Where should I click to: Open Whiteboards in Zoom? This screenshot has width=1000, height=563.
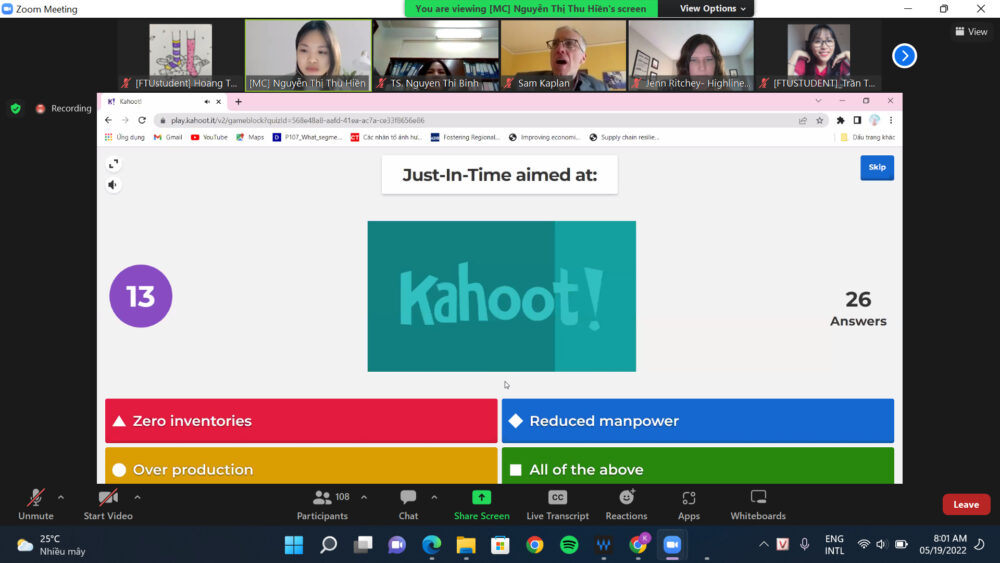(758, 504)
